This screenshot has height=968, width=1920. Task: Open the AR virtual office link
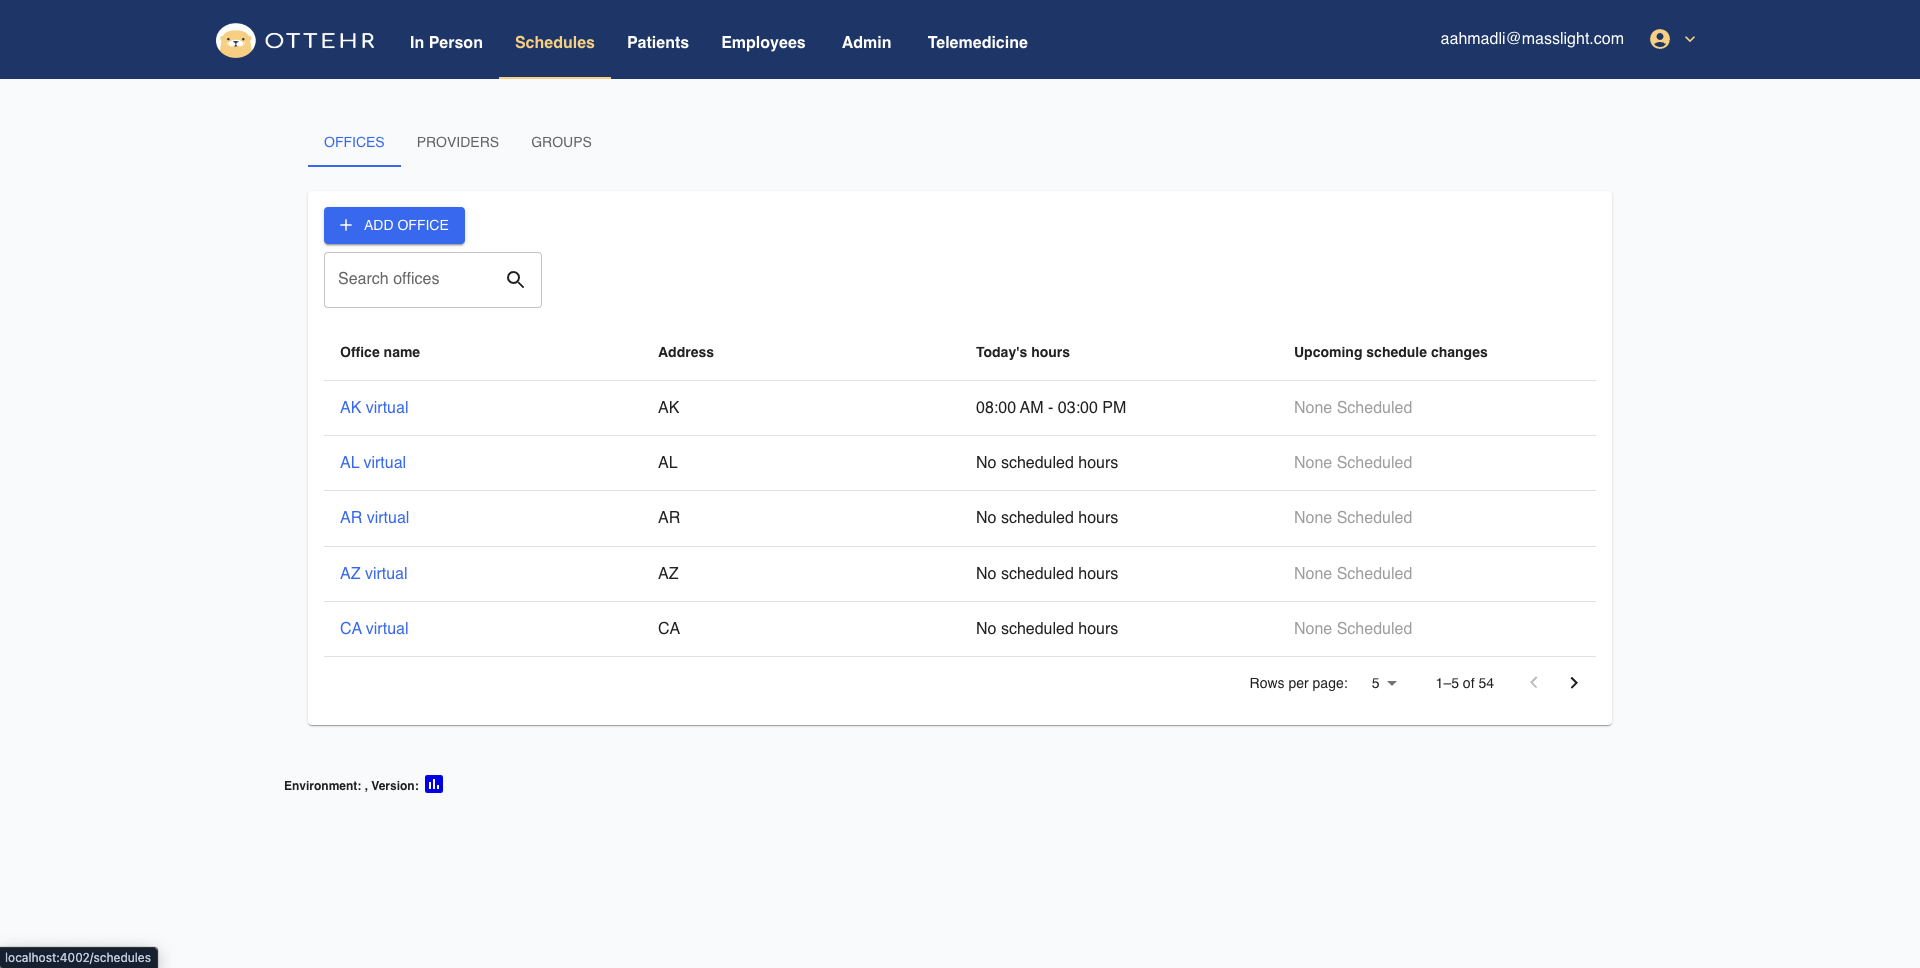pyautogui.click(x=374, y=518)
